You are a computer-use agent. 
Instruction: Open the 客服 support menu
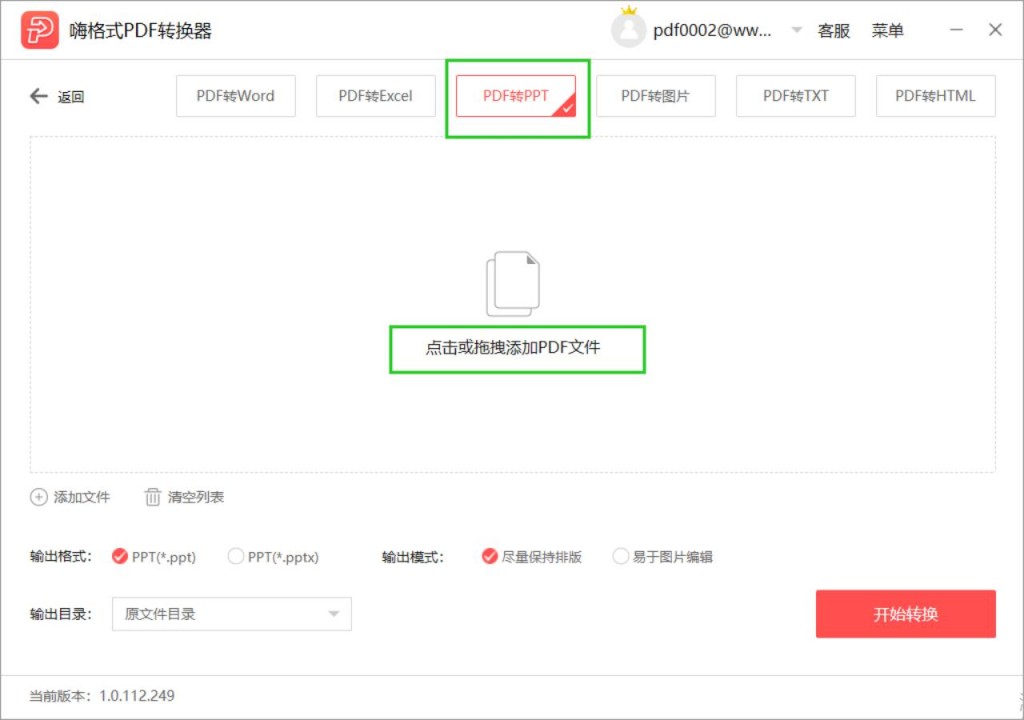pyautogui.click(x=834, y=31)
